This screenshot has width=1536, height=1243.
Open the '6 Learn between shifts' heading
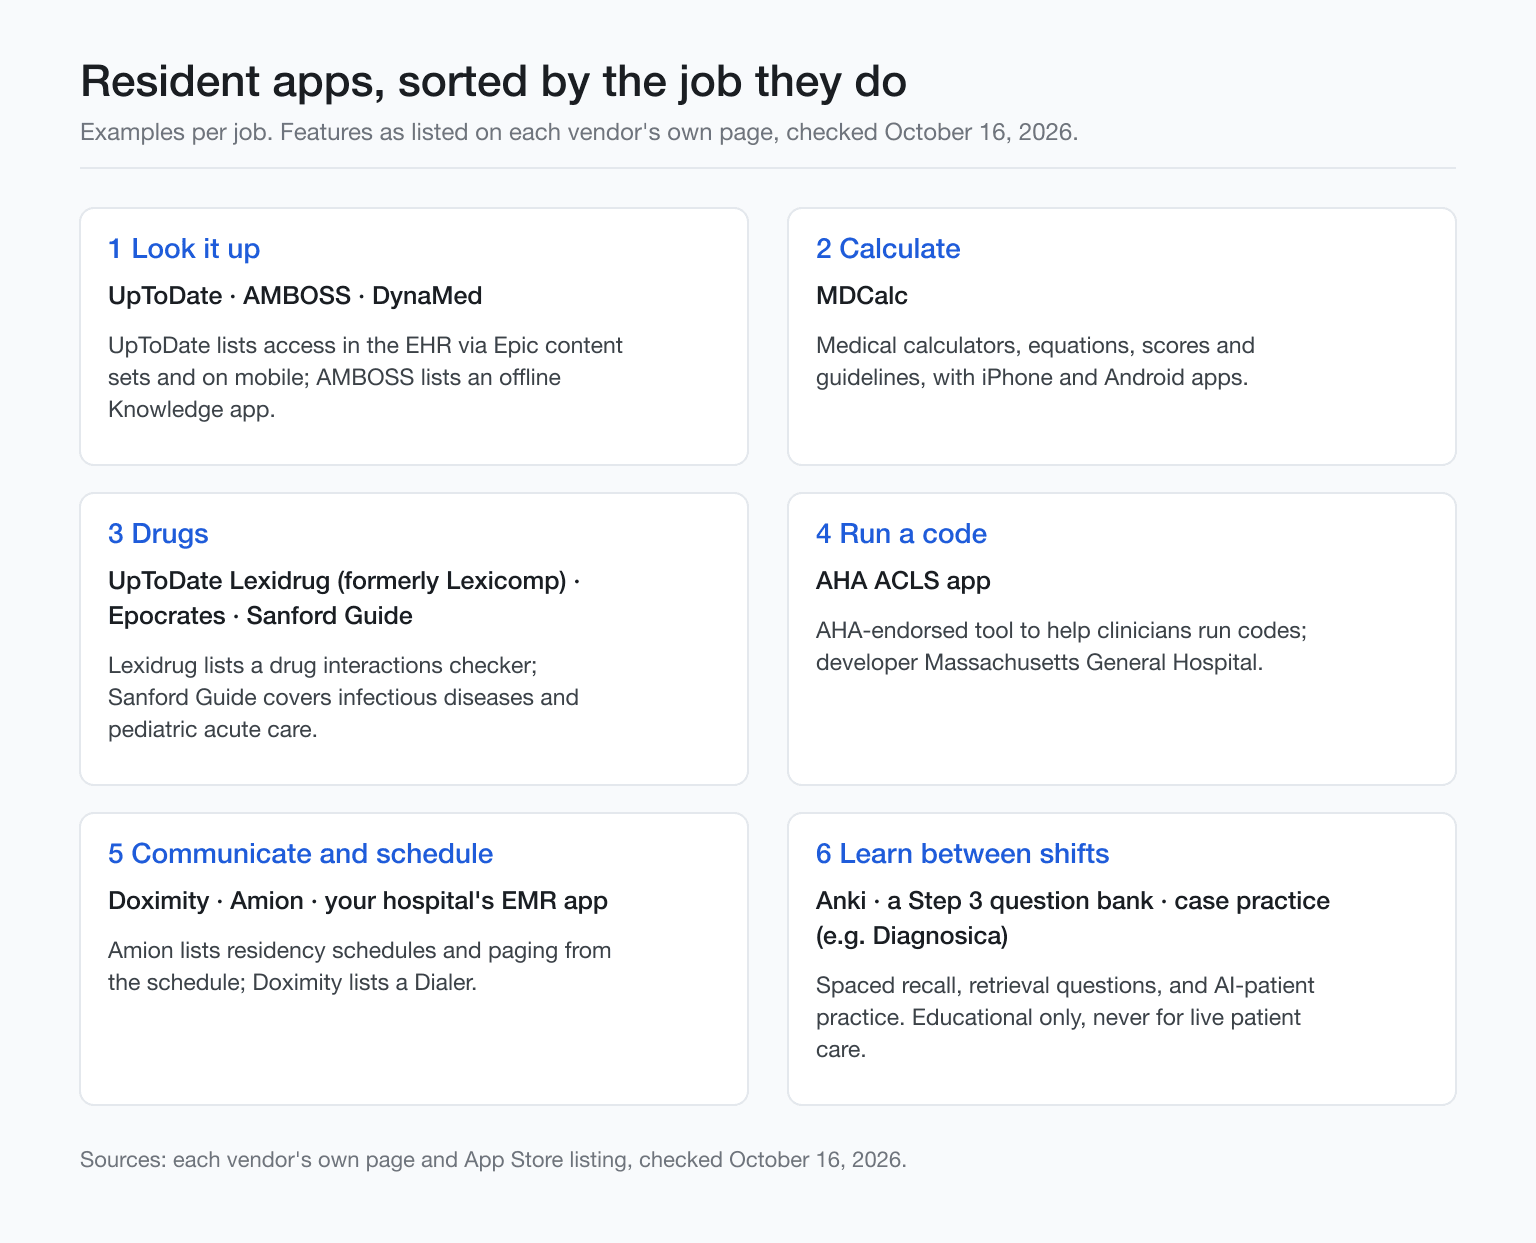click(962, 854)
